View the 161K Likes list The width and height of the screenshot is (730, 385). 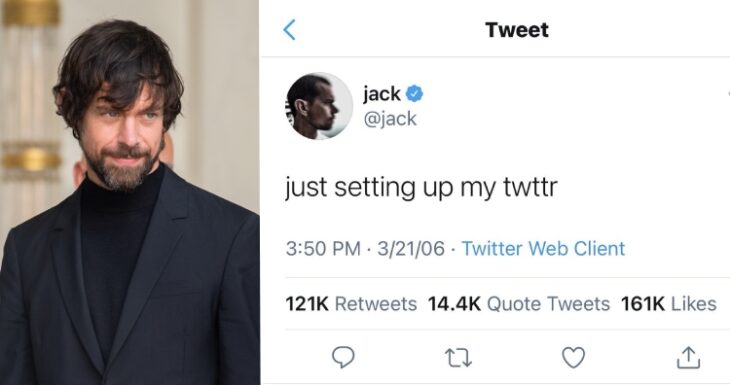669,304
